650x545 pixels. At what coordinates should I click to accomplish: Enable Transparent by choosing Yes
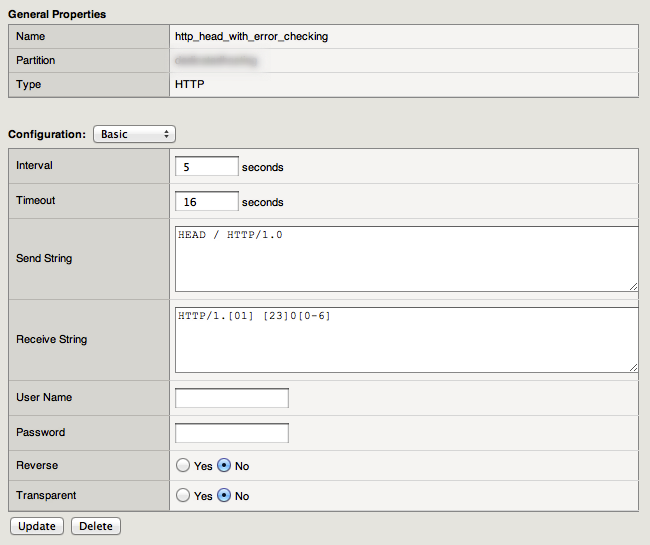182,496
